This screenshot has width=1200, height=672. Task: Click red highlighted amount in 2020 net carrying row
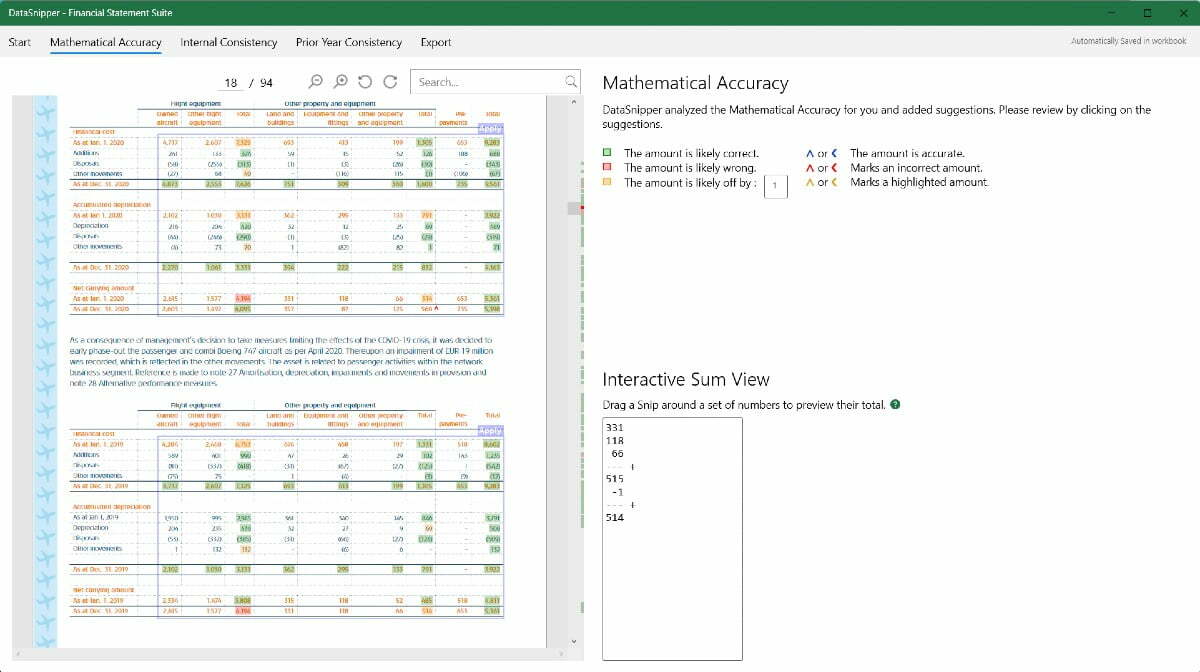pyautogui.click(x=243, y=298)
